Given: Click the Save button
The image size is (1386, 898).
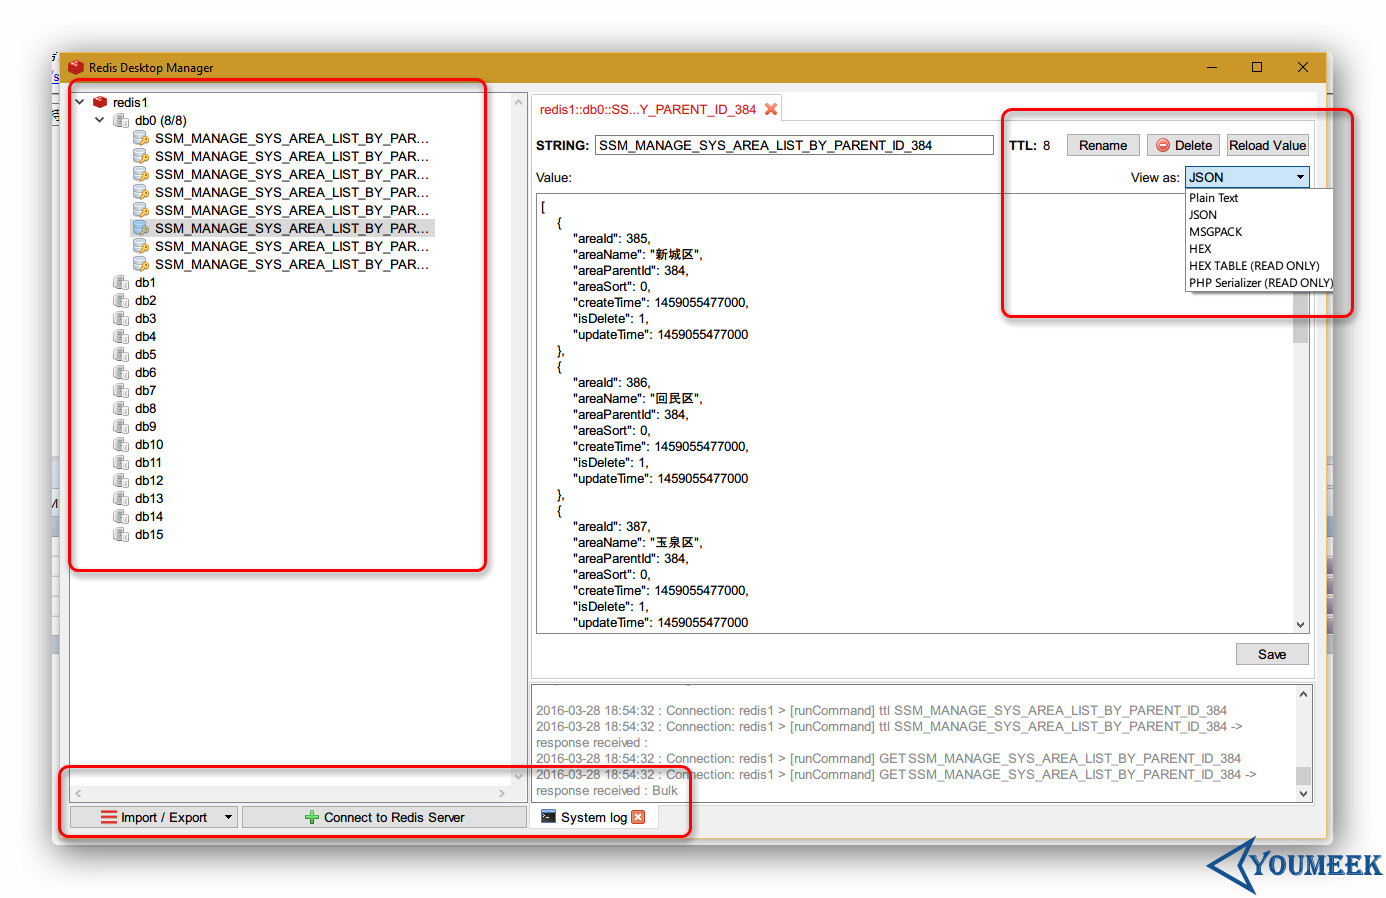Looking at the screenshot, I should coord(1271,654).
